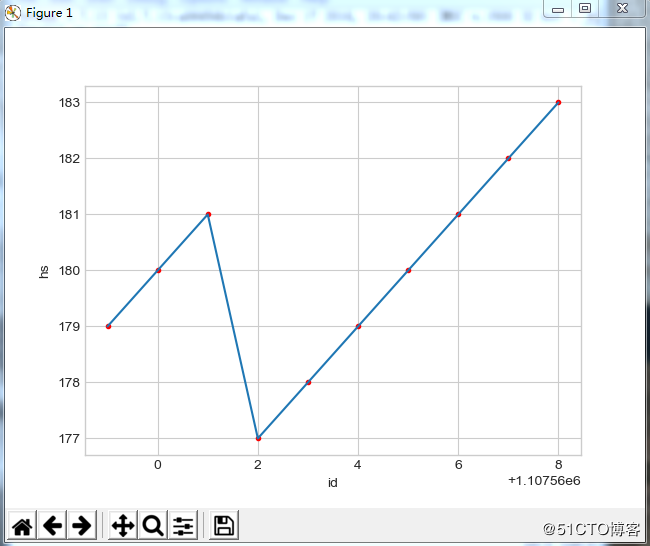Click the x-axis tick label 0

[x=158, y=465]
